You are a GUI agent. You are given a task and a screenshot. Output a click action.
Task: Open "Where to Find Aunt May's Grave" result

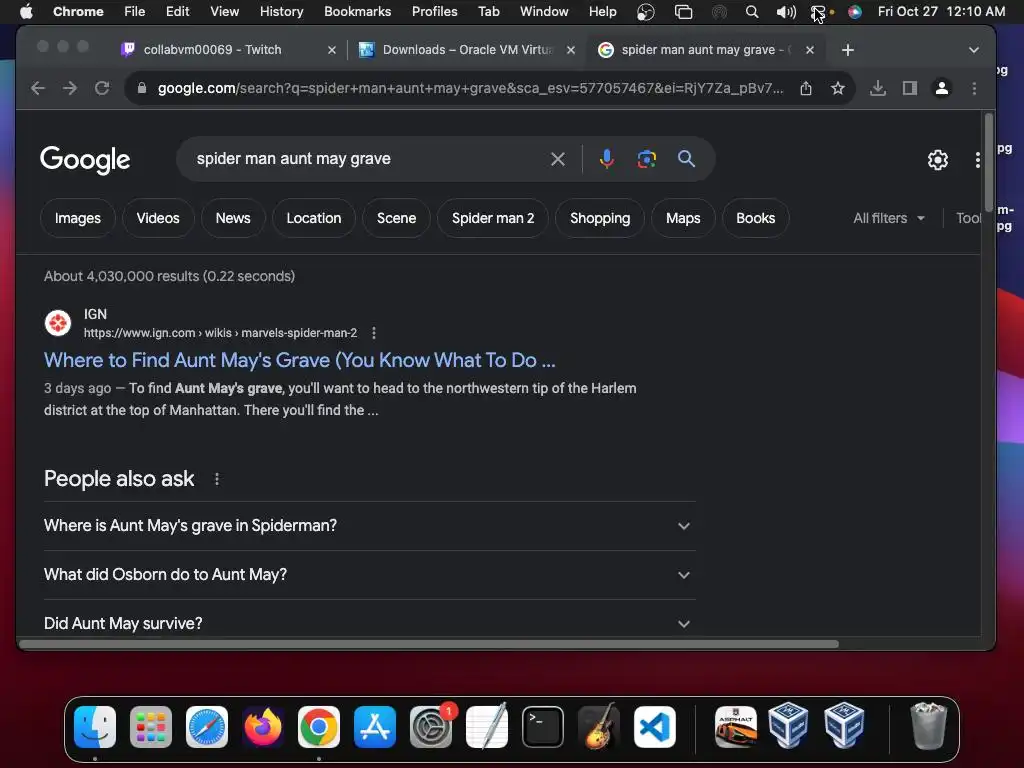(300, 360)
